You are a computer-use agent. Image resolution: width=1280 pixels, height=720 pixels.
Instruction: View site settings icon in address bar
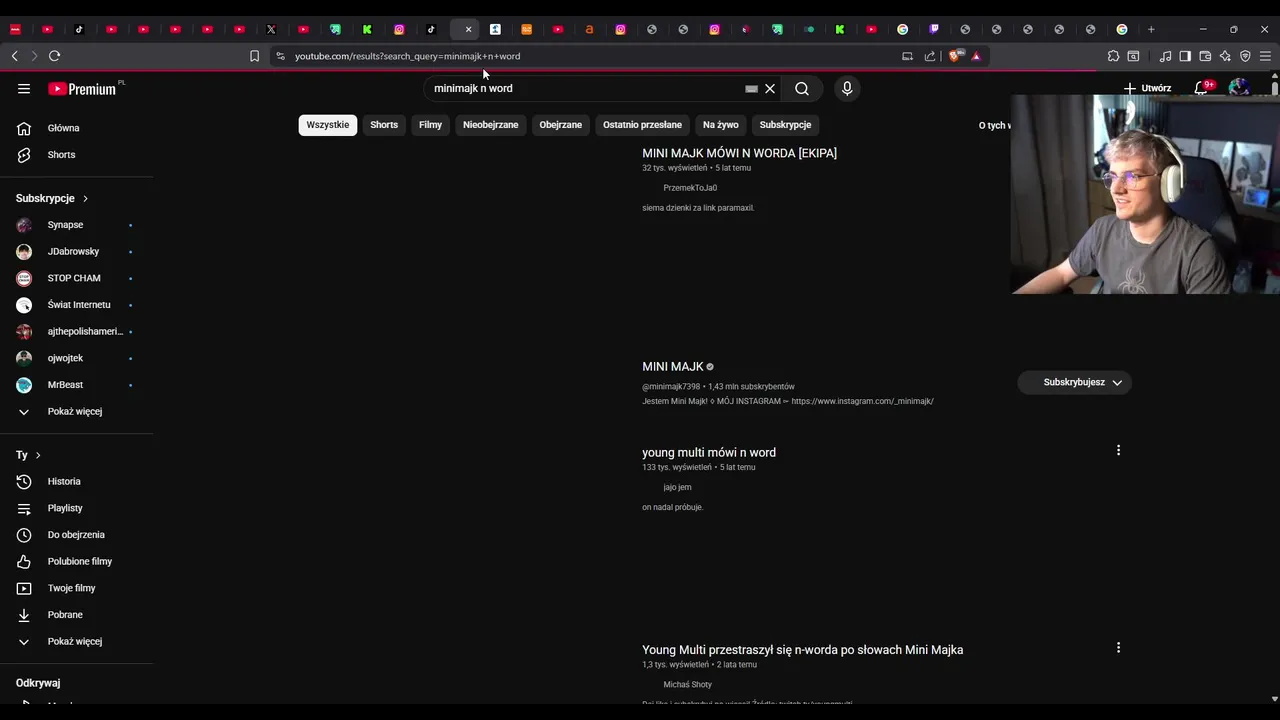click(280, 56)
